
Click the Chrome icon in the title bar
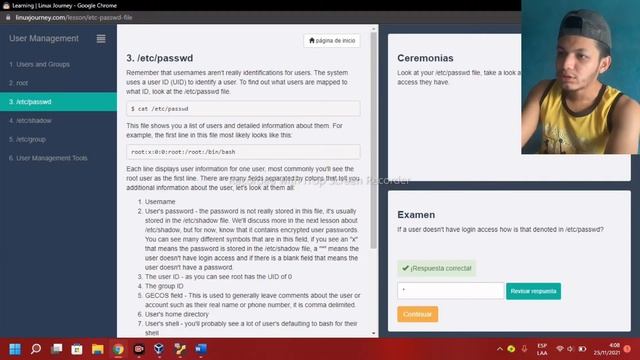pyautogui.click(x=6, y=6)
